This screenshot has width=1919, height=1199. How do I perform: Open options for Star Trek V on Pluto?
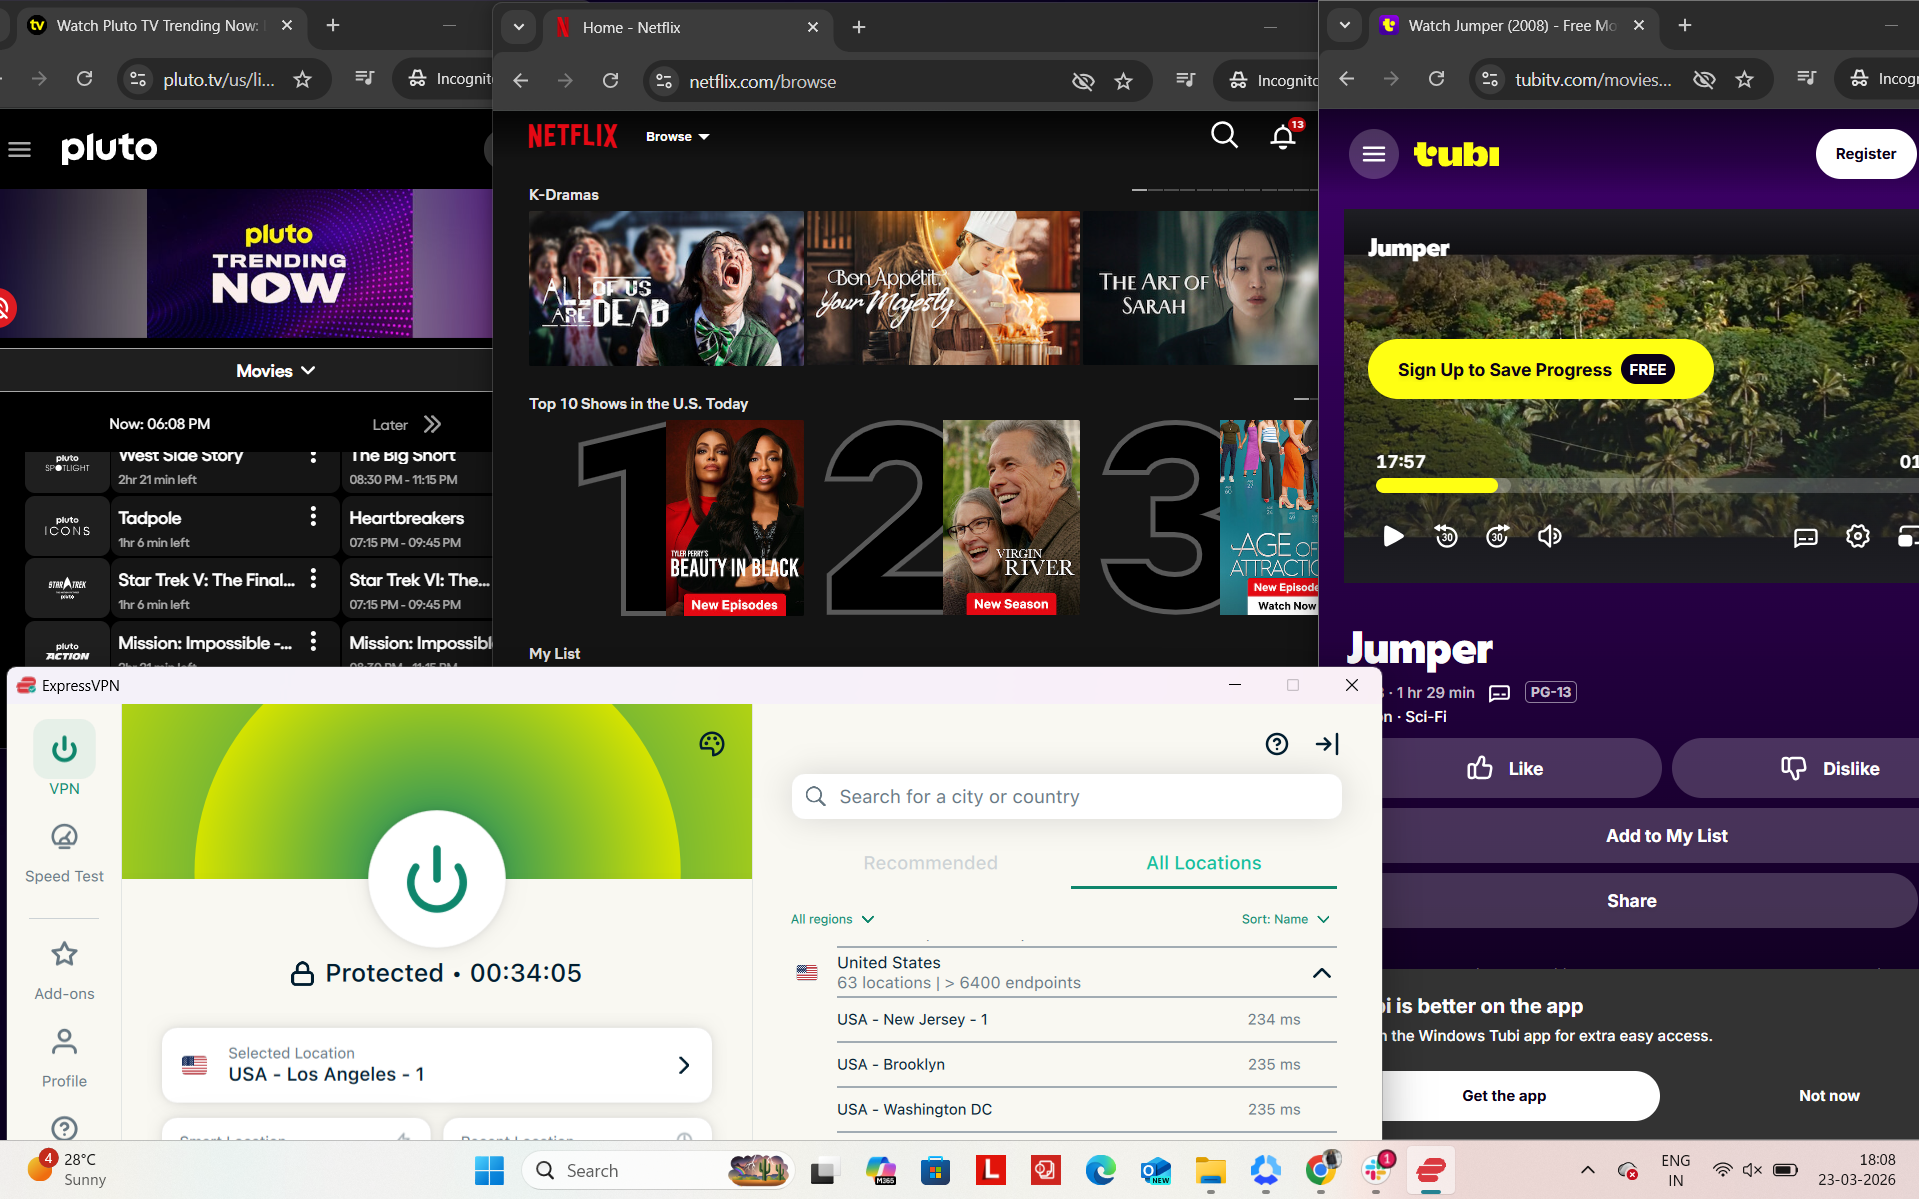[x=313, y=578]
